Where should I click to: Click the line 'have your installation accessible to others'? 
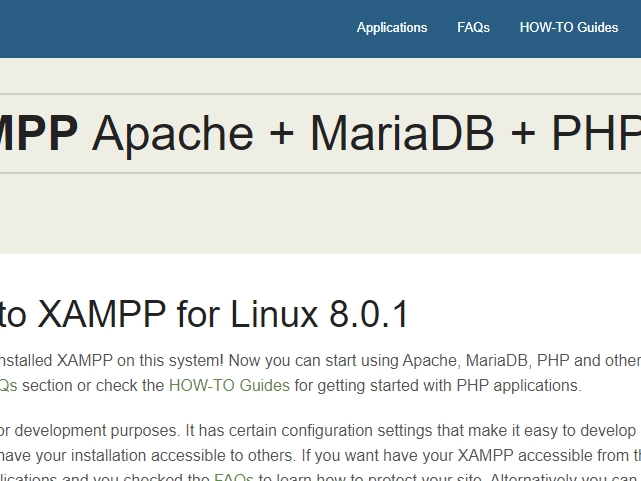320,455
